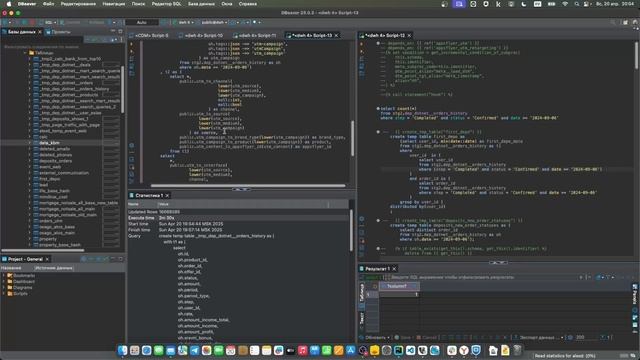
Task: Open Script-12 editor settings gear icon
Action: (x=362, y=219)
